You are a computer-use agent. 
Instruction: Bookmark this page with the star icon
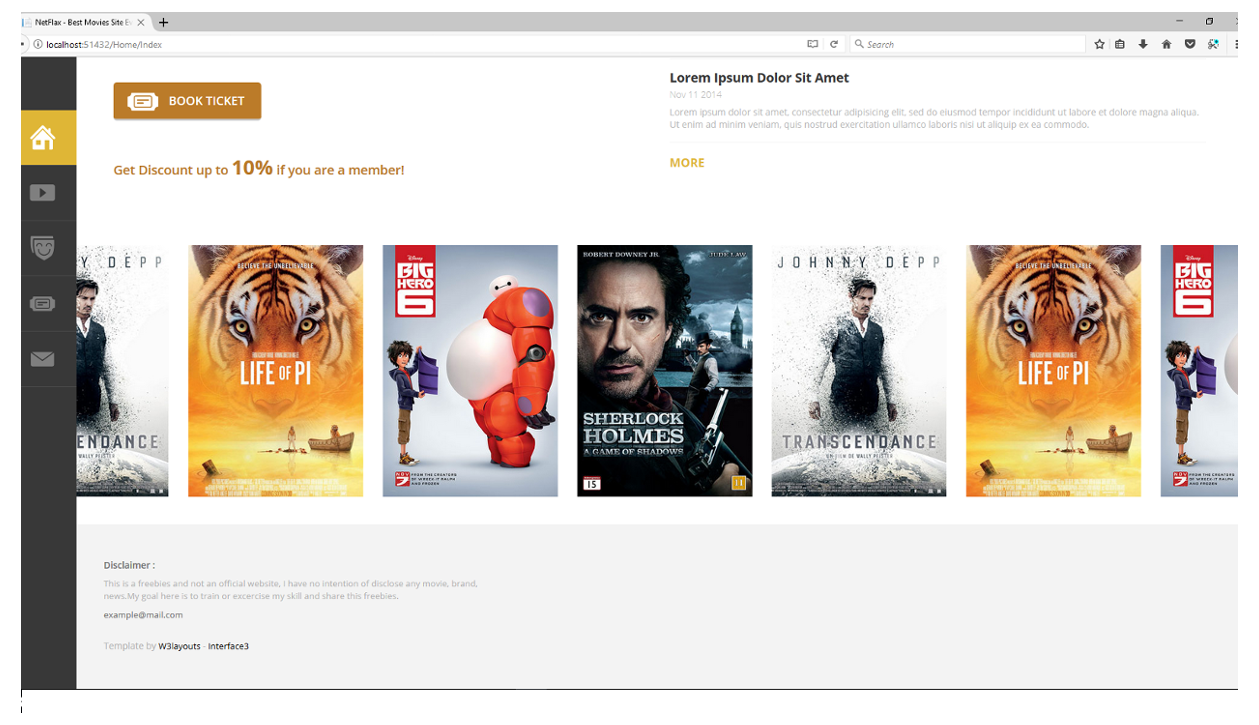click(1099, 44)
